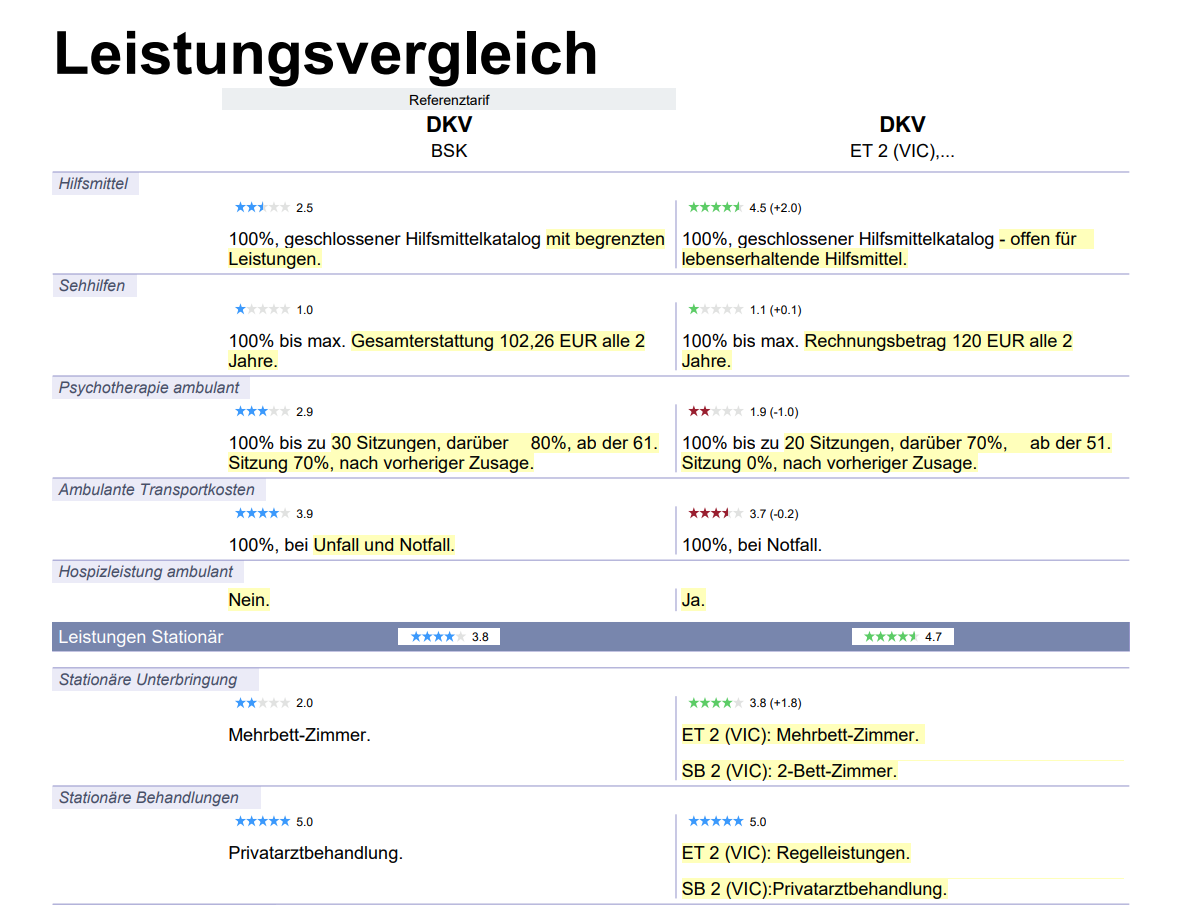Click the 4.5 (+2.0) green star rating
Image resolution: width=1181 pixels, height=905 pixels.
tap(745, 207)
